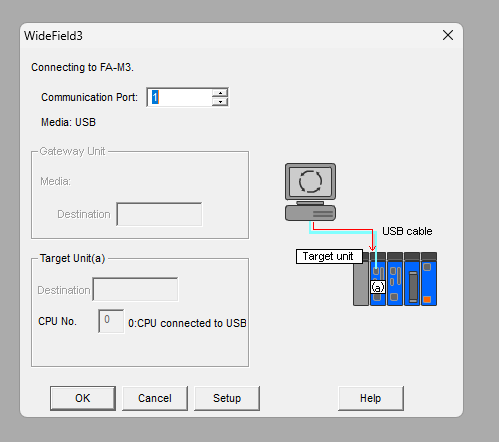
Task: Open Help for connection settings
Action: click(371, 398)
